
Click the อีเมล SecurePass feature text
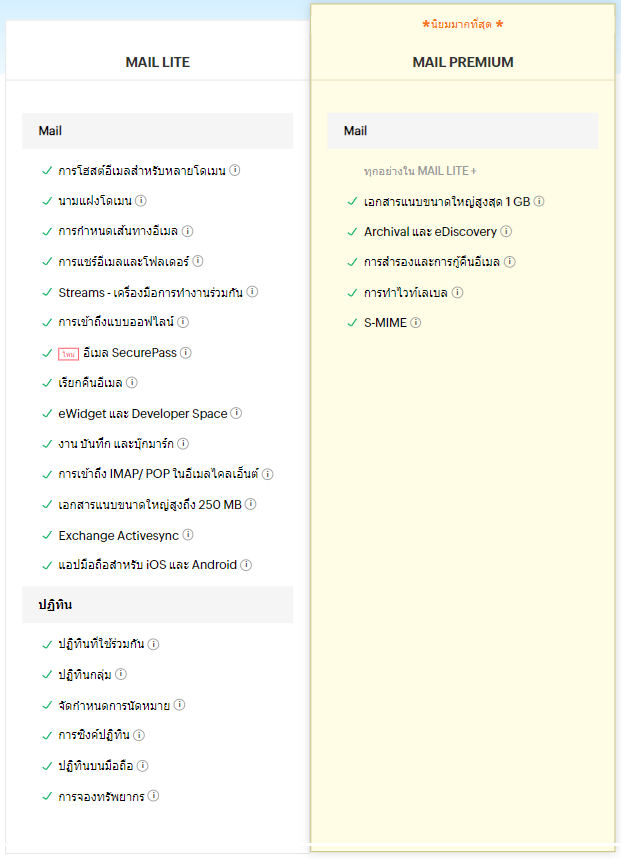(x=130, y=353)
